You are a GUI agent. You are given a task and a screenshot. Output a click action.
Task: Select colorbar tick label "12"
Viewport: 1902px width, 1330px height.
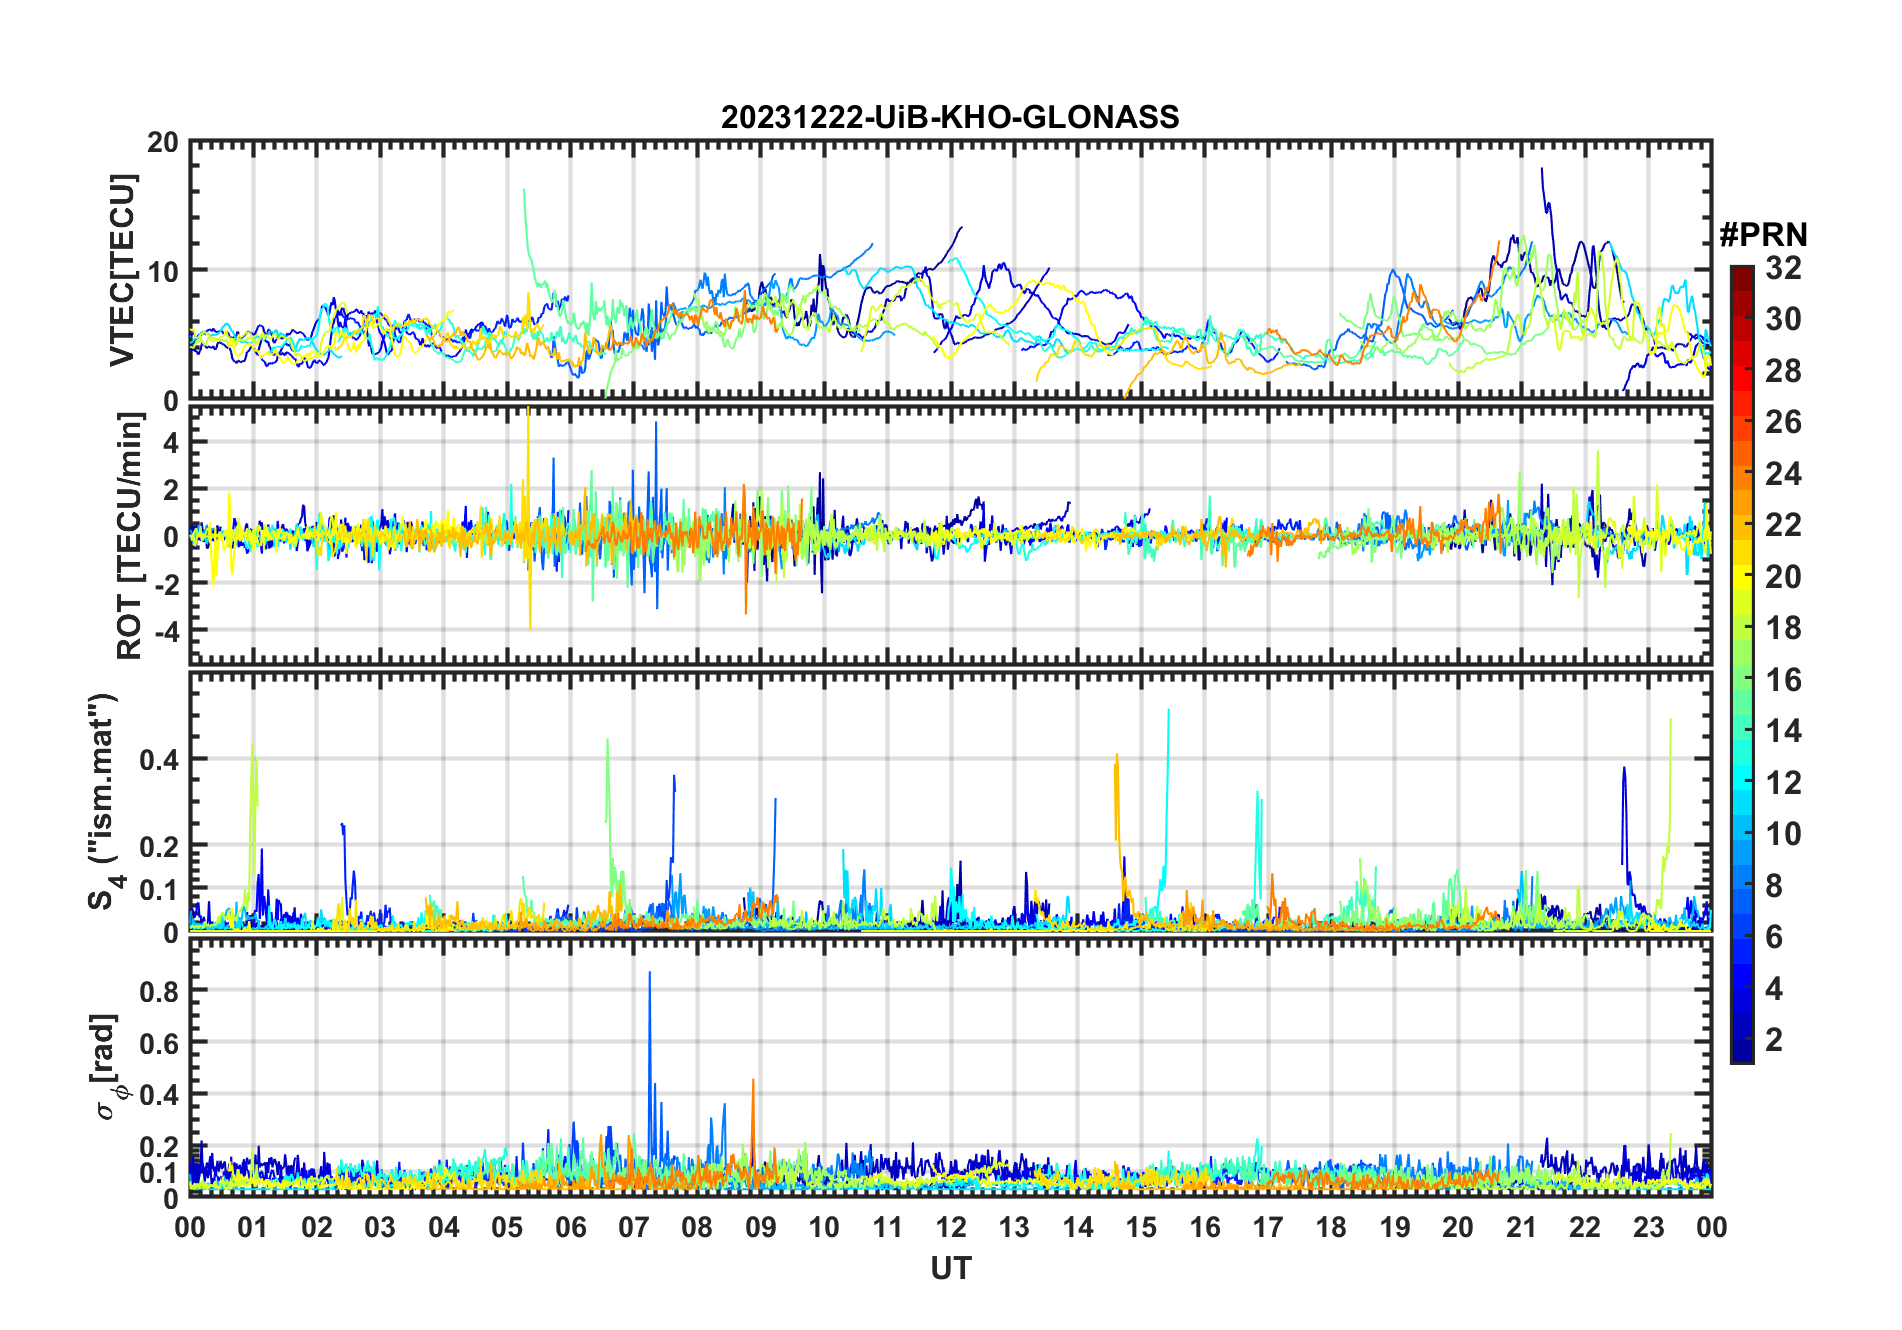click(1783, 783)
